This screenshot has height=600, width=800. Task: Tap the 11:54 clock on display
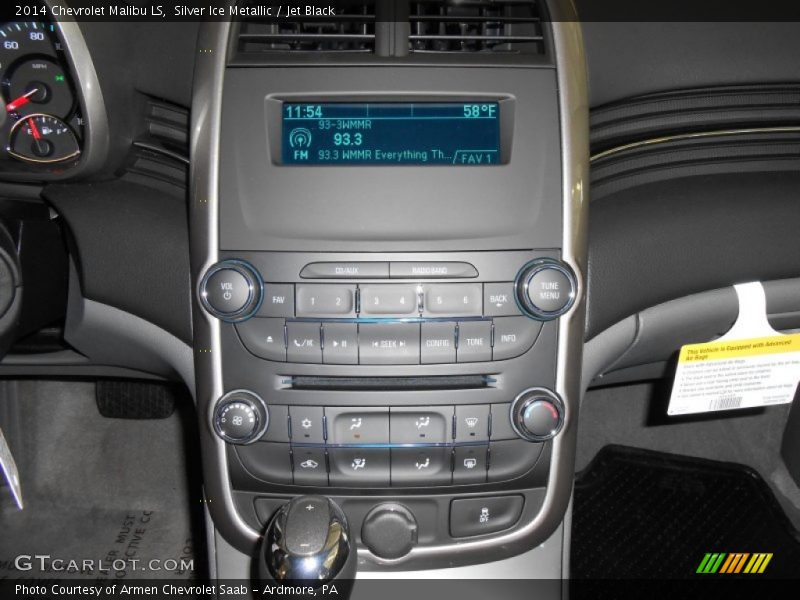point(304,111)
